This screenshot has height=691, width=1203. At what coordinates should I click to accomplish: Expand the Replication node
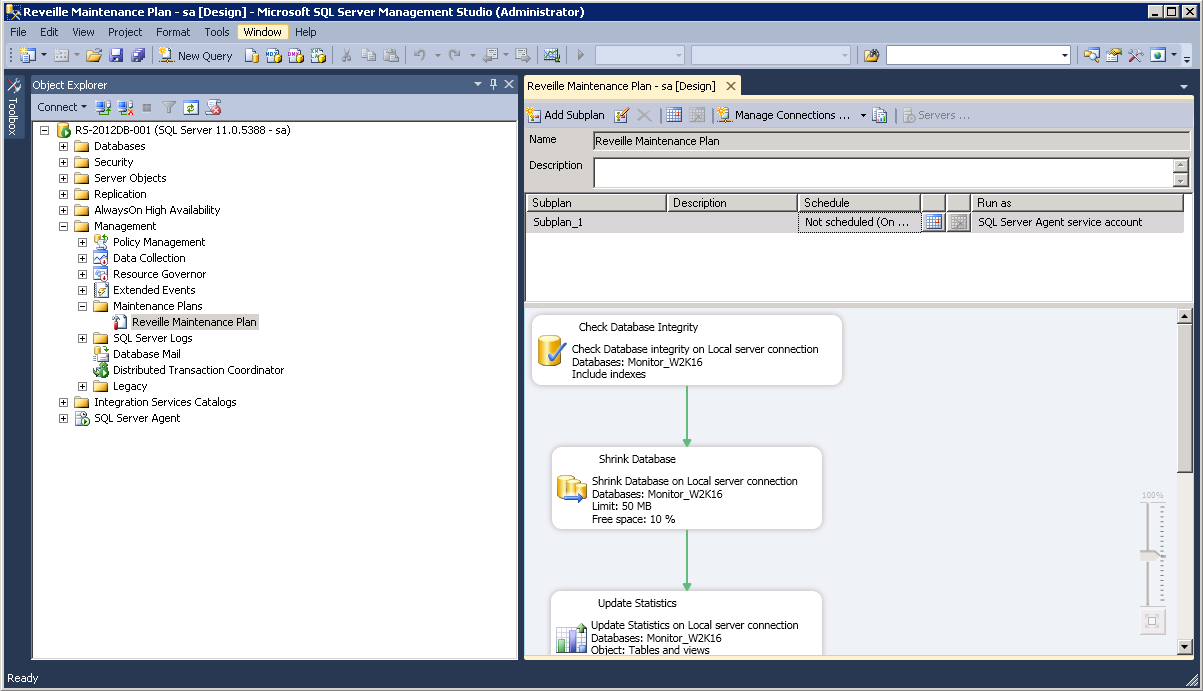[63, 194]
